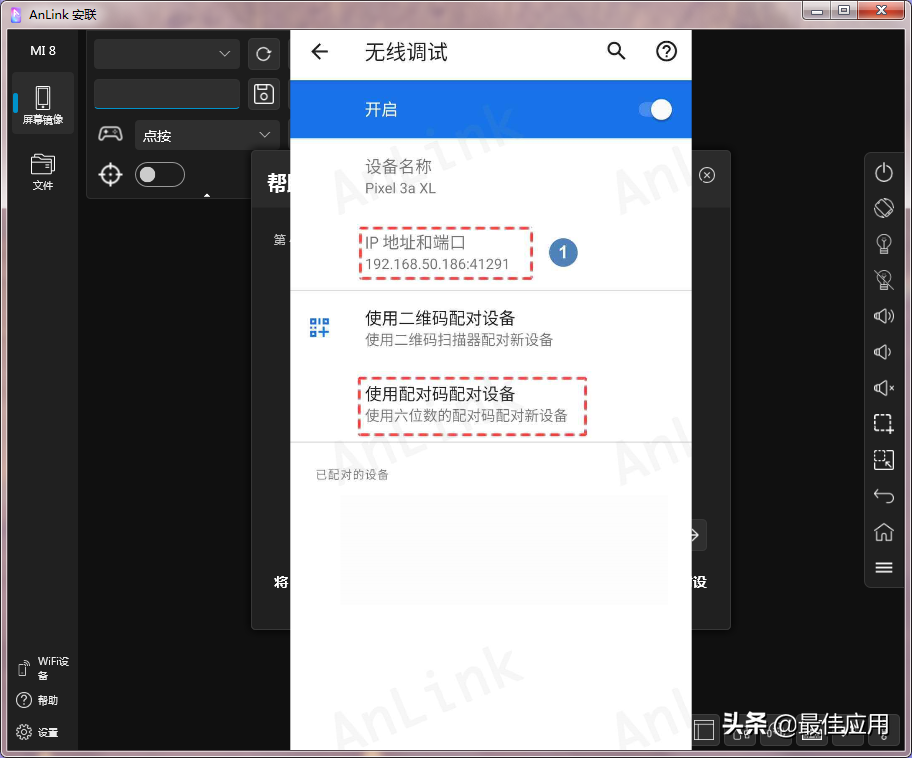Viewport: 912px width, 758px height.
Task: Increase volume with the volume-up icon
Action: tap(884, 316)
